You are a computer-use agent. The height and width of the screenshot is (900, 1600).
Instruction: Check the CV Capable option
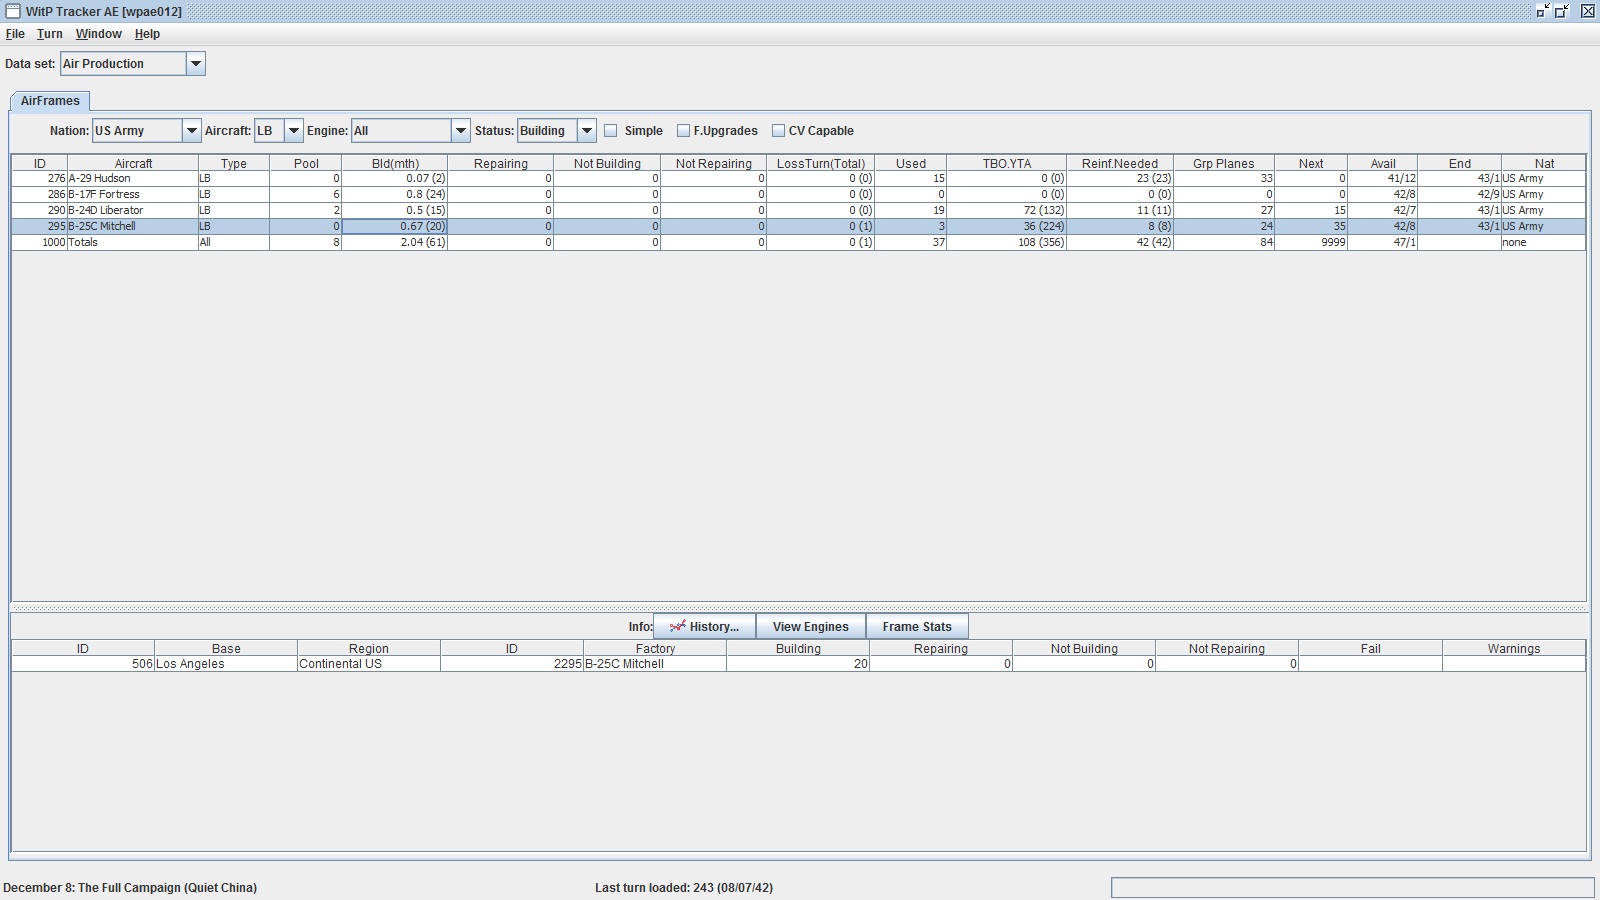coord(778,131)
